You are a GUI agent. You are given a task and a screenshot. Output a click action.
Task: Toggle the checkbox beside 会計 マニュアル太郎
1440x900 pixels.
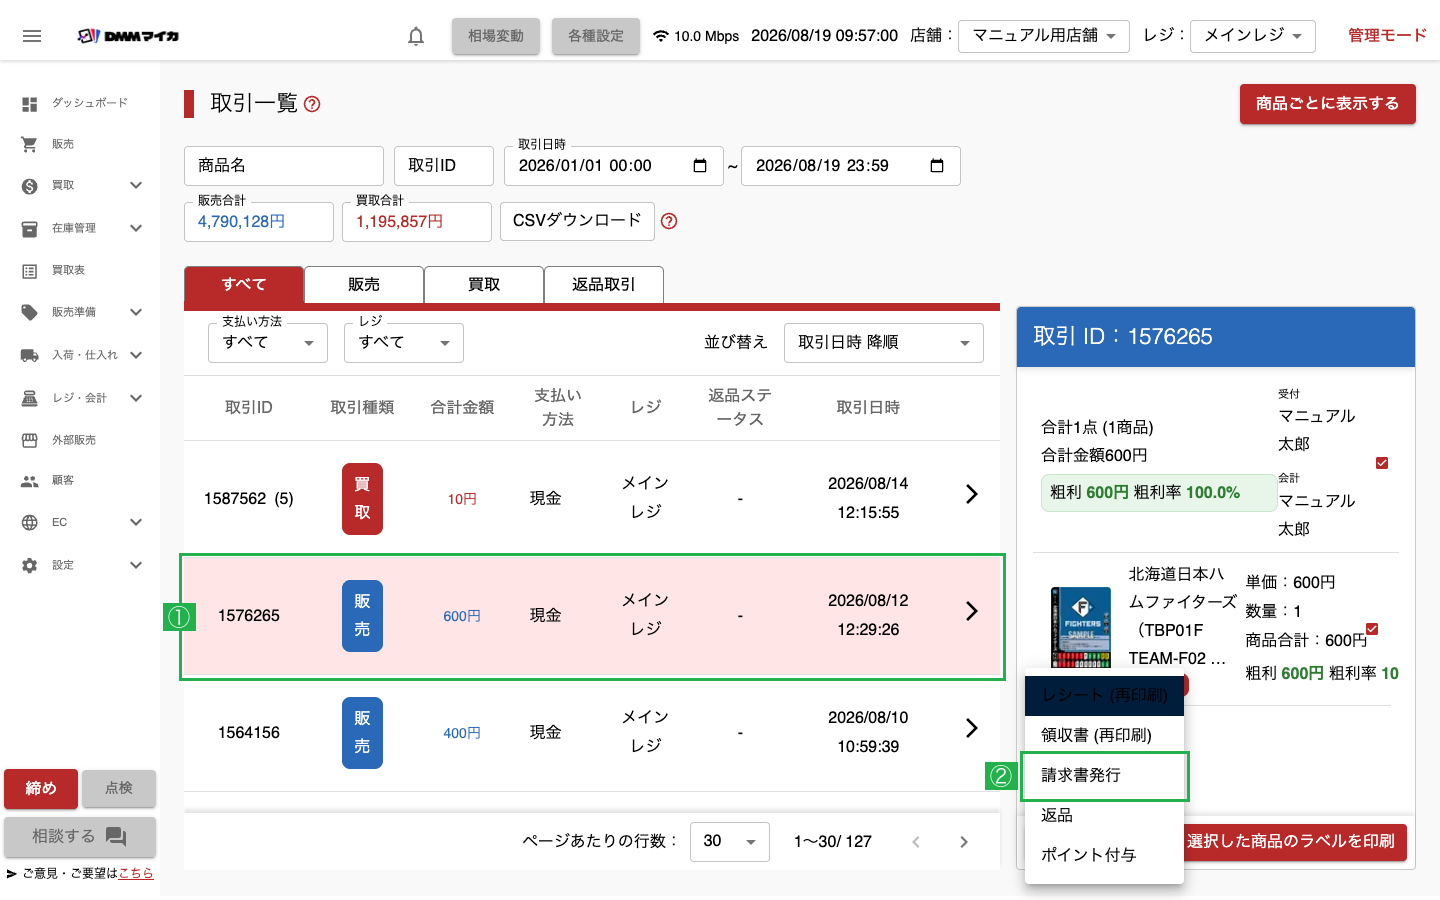tap(1382, 463)
